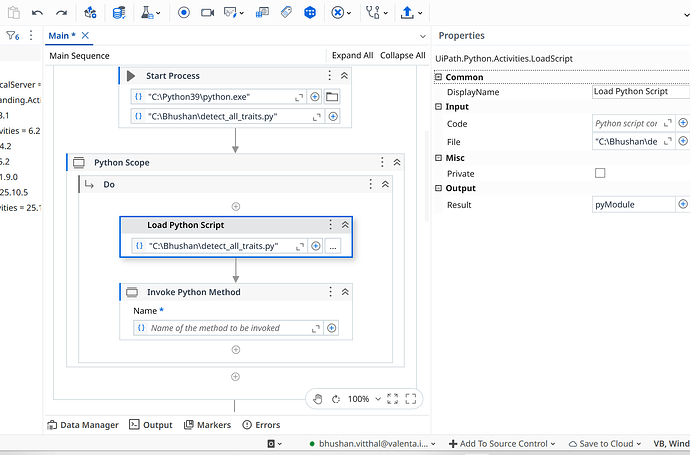Open the tab list dropdown chevron
690x455 pixels.
422,36
